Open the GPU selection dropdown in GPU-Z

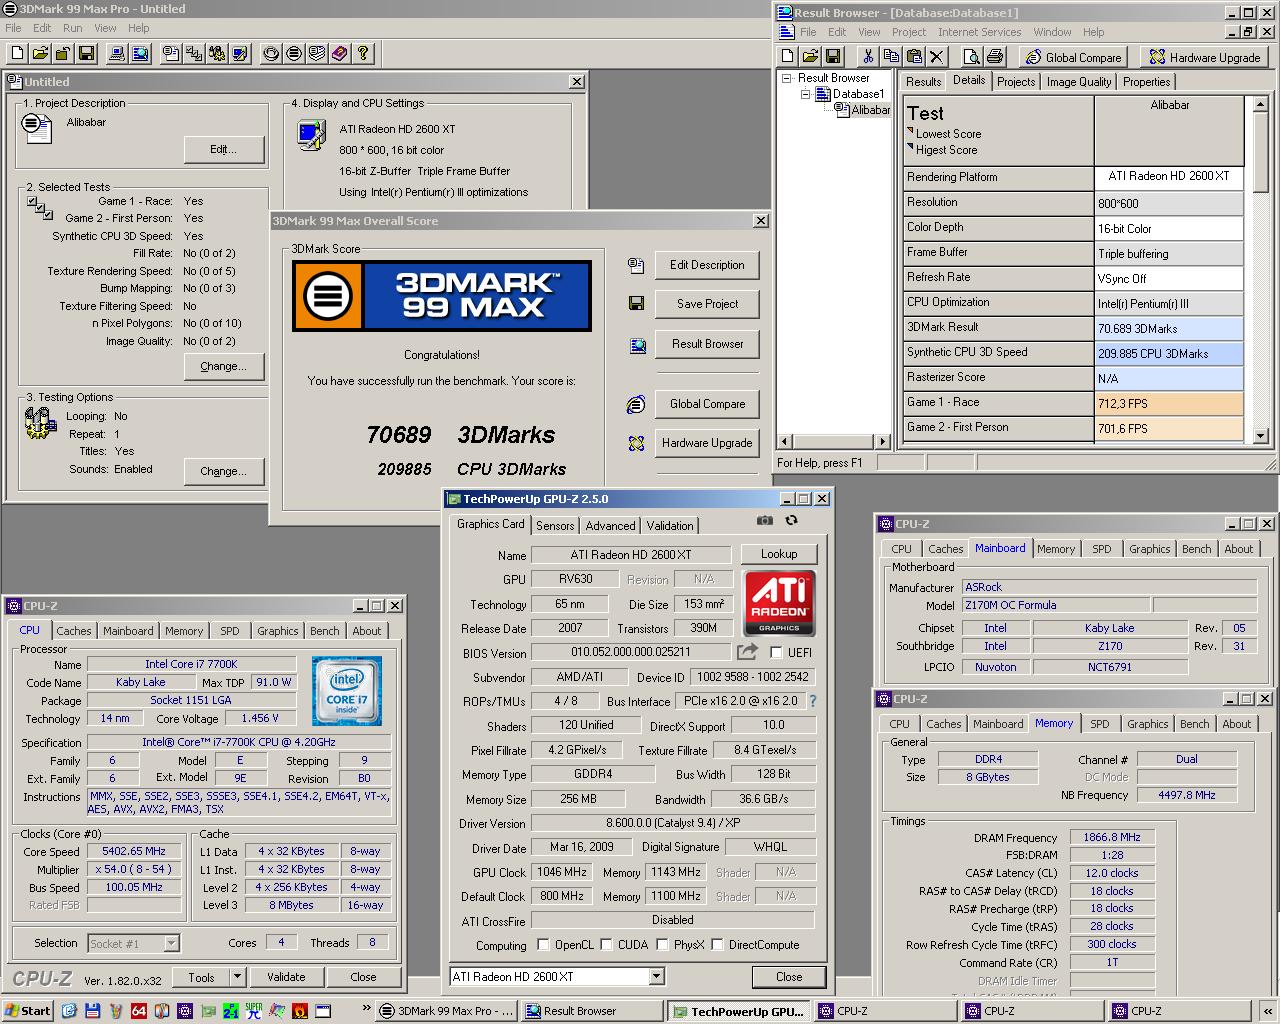click(656, 976)
